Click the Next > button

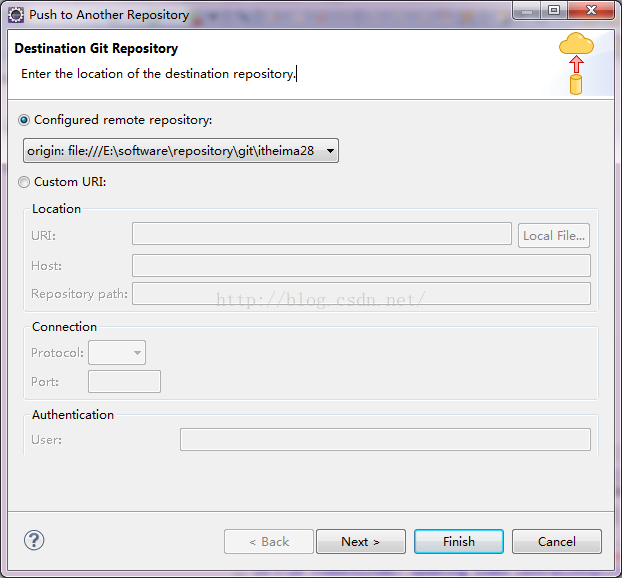361,542
